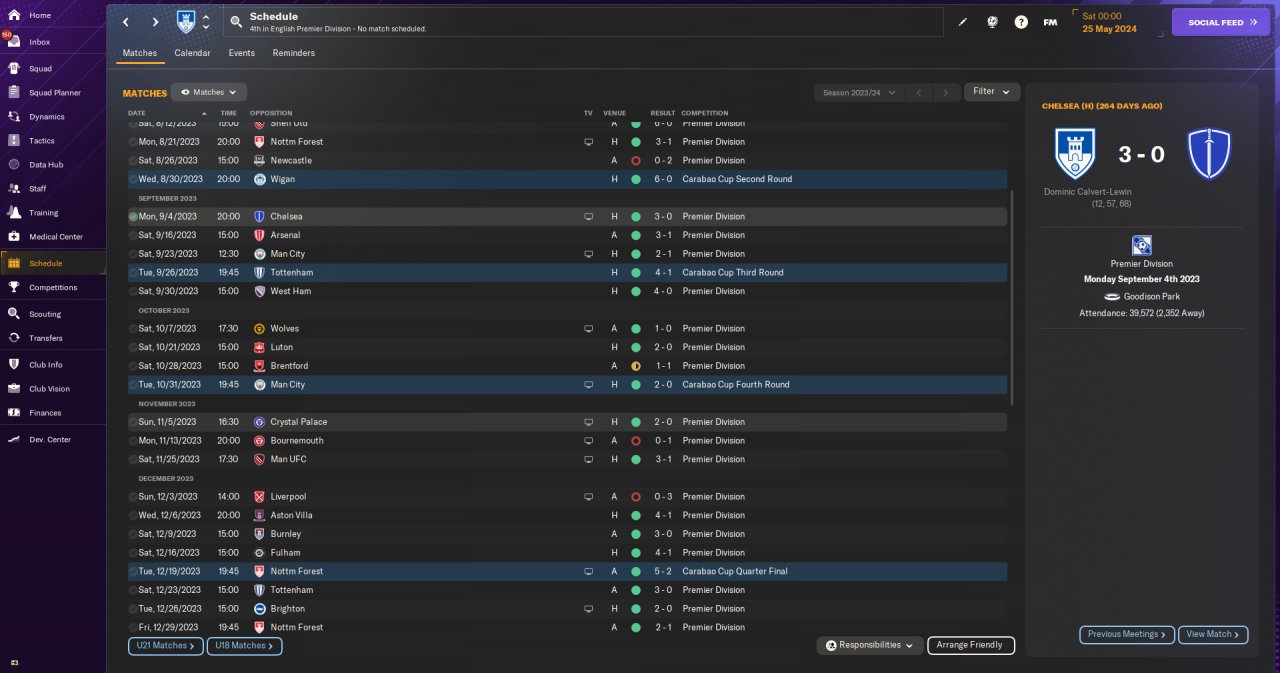
Task: Toggle the circle on Arsenal row
Action: (133, 235)
